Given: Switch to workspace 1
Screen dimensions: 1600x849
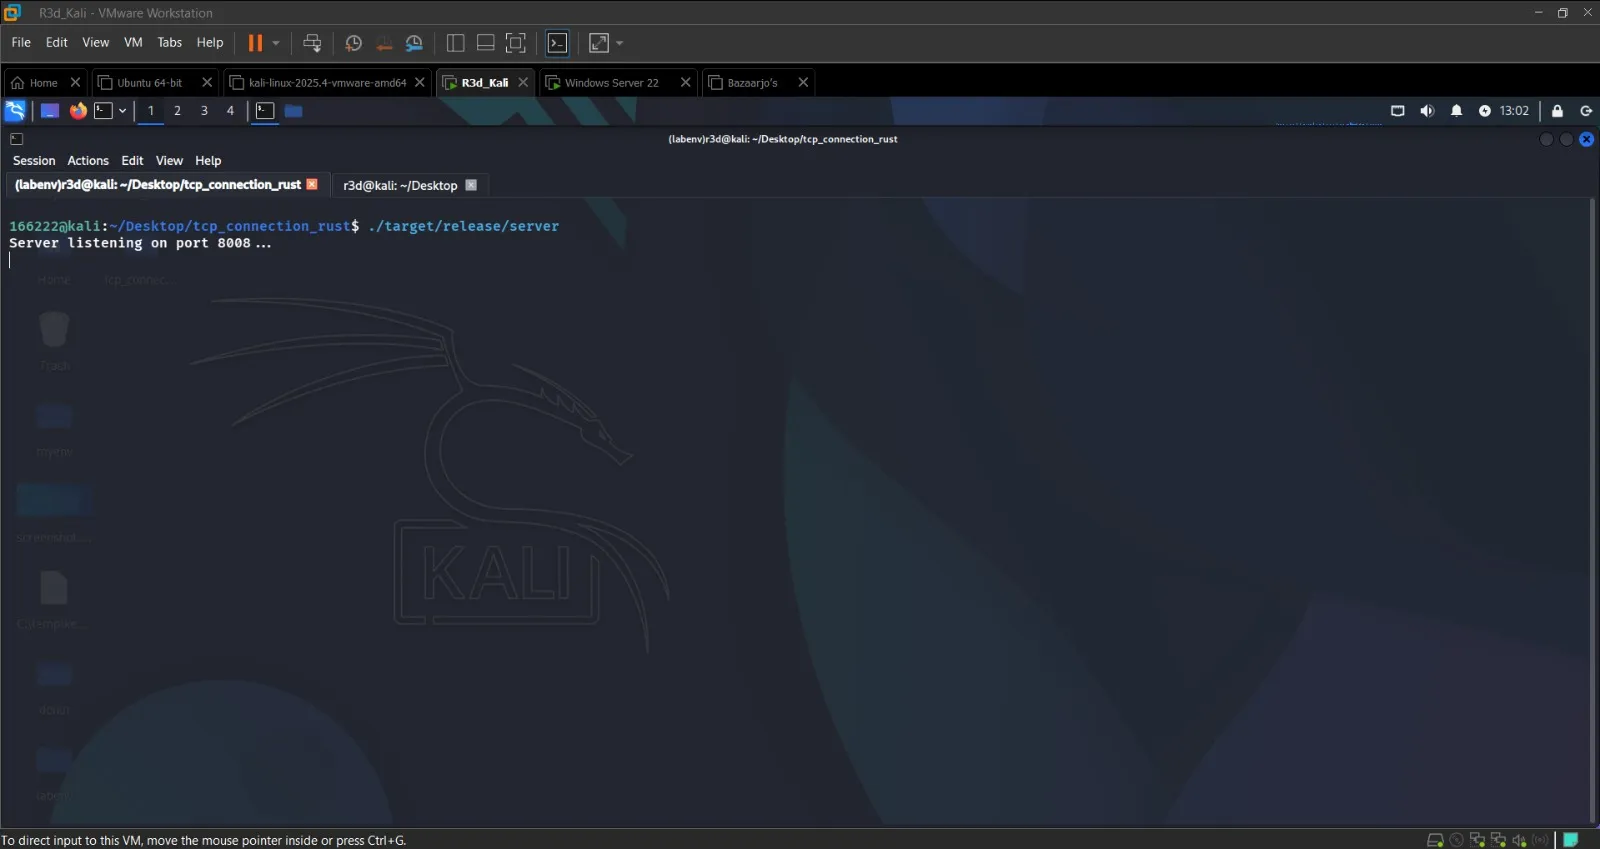Looking at the screenshot, I should (151, 111).
